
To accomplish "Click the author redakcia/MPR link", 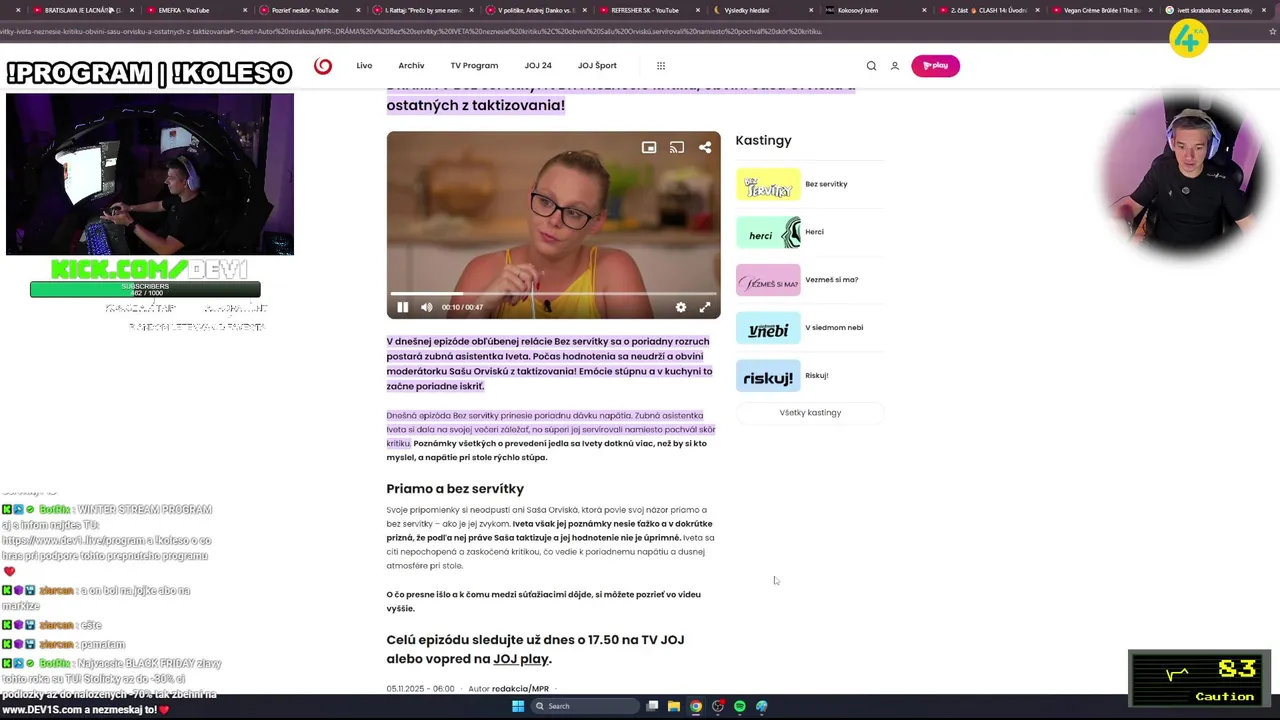I will (x=520, y=689).
